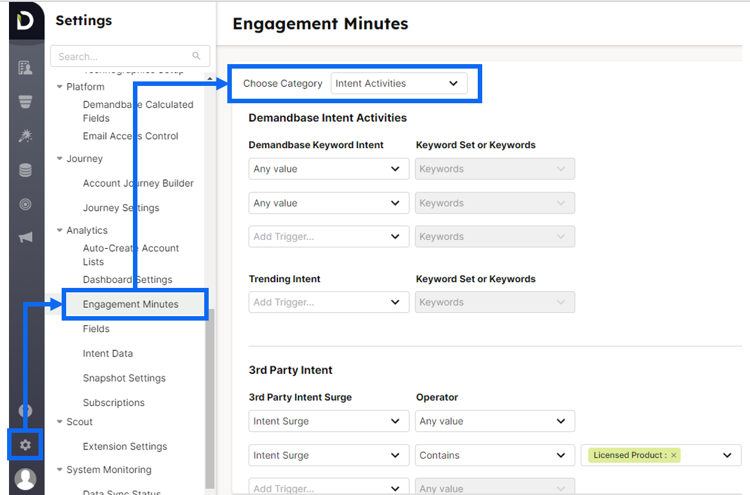
Task: Open Demandbase Calculated Fields settings
Action: [x=138, y=111]
